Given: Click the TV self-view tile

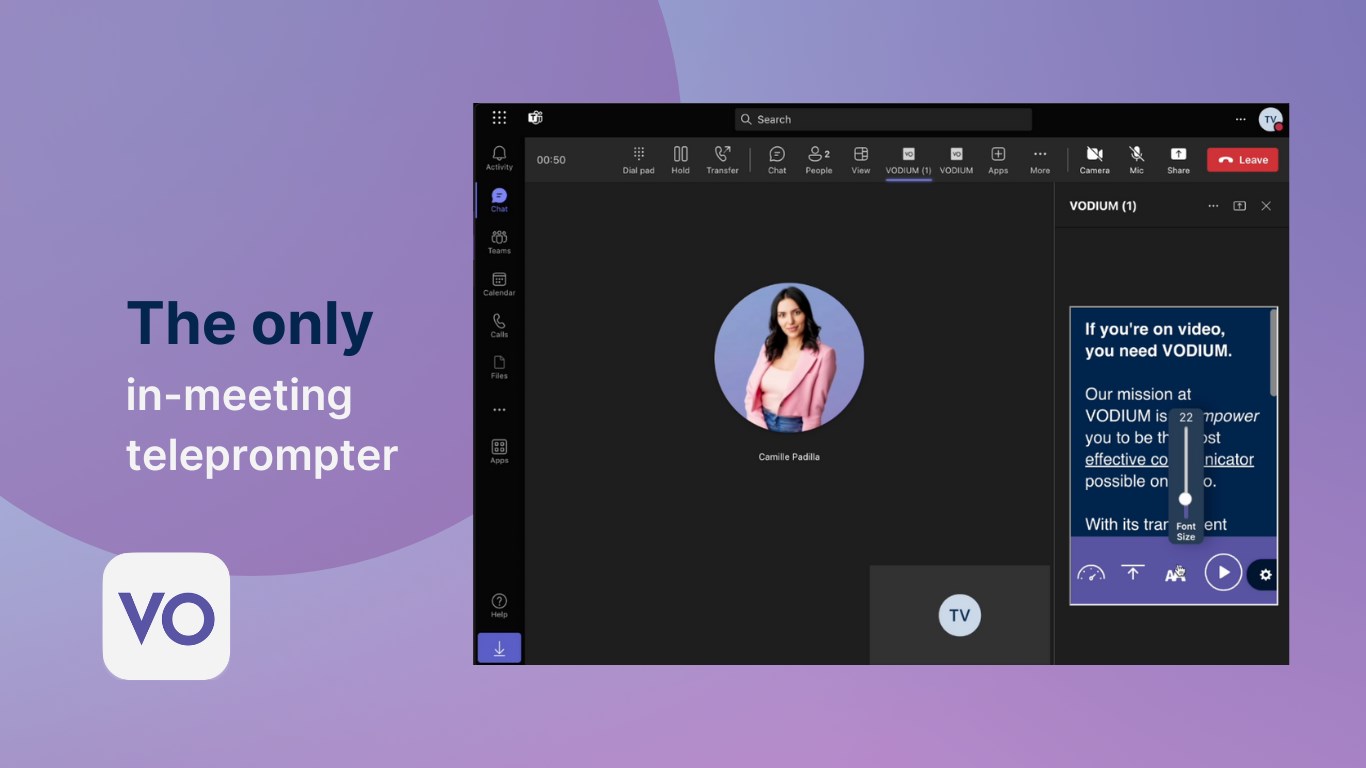Looking at the screenshot, I should (x=960, y=615).
